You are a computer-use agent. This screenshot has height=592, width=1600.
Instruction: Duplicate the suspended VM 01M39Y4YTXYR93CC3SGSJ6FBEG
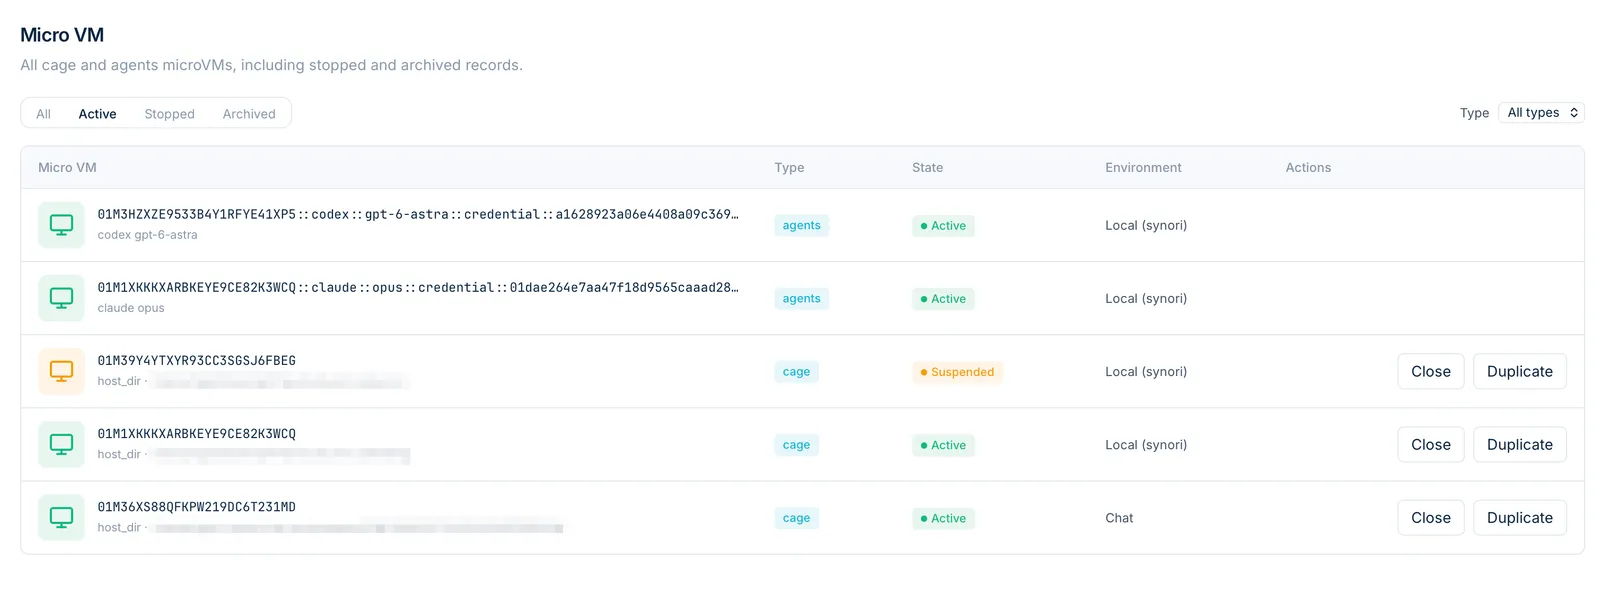1519,371
